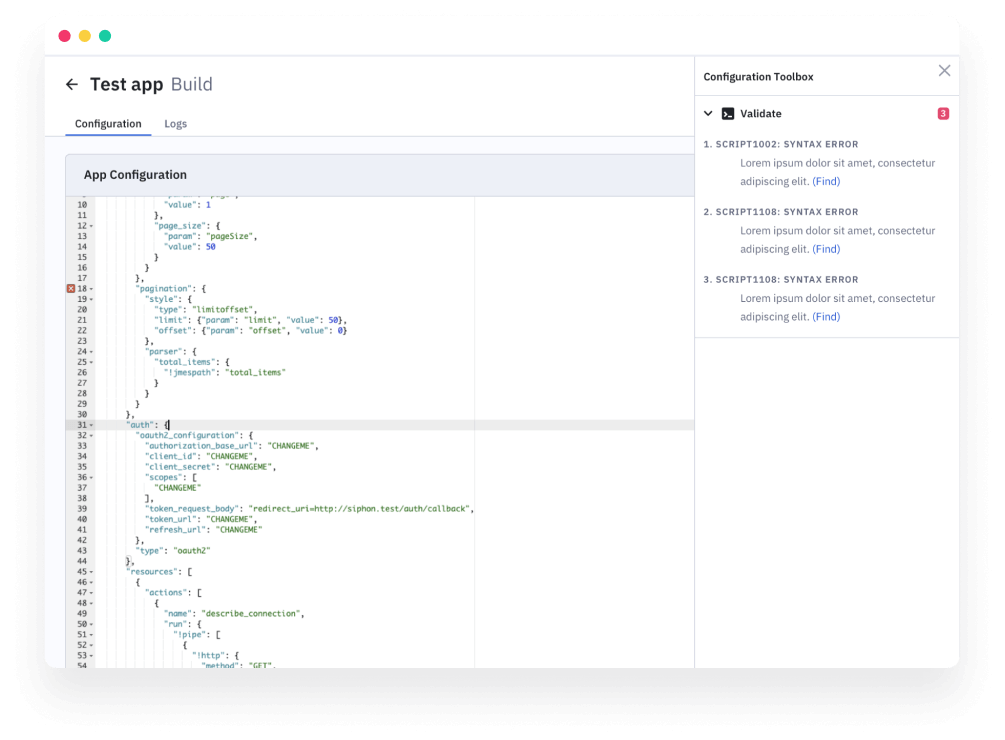Click "authorization_base_url" key on line 33

click(201, 446)
